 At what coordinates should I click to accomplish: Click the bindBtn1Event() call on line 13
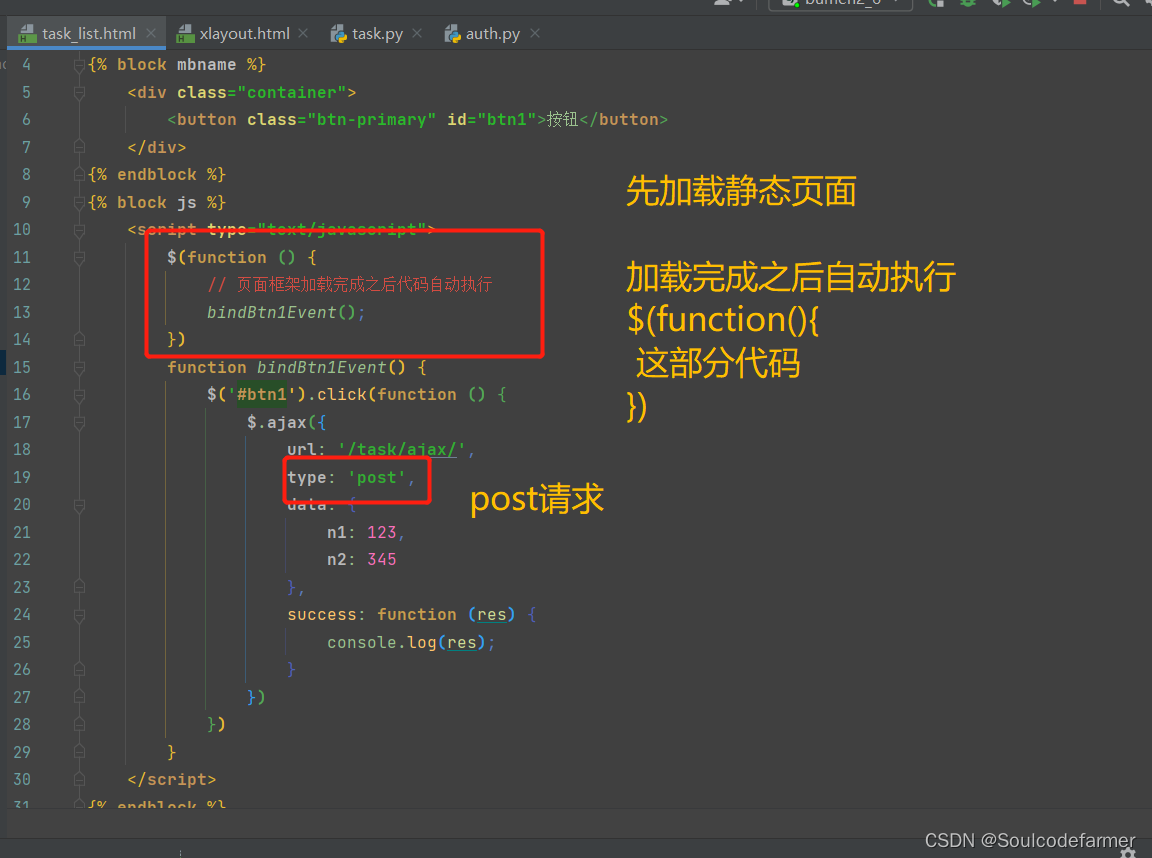(281, 313)
